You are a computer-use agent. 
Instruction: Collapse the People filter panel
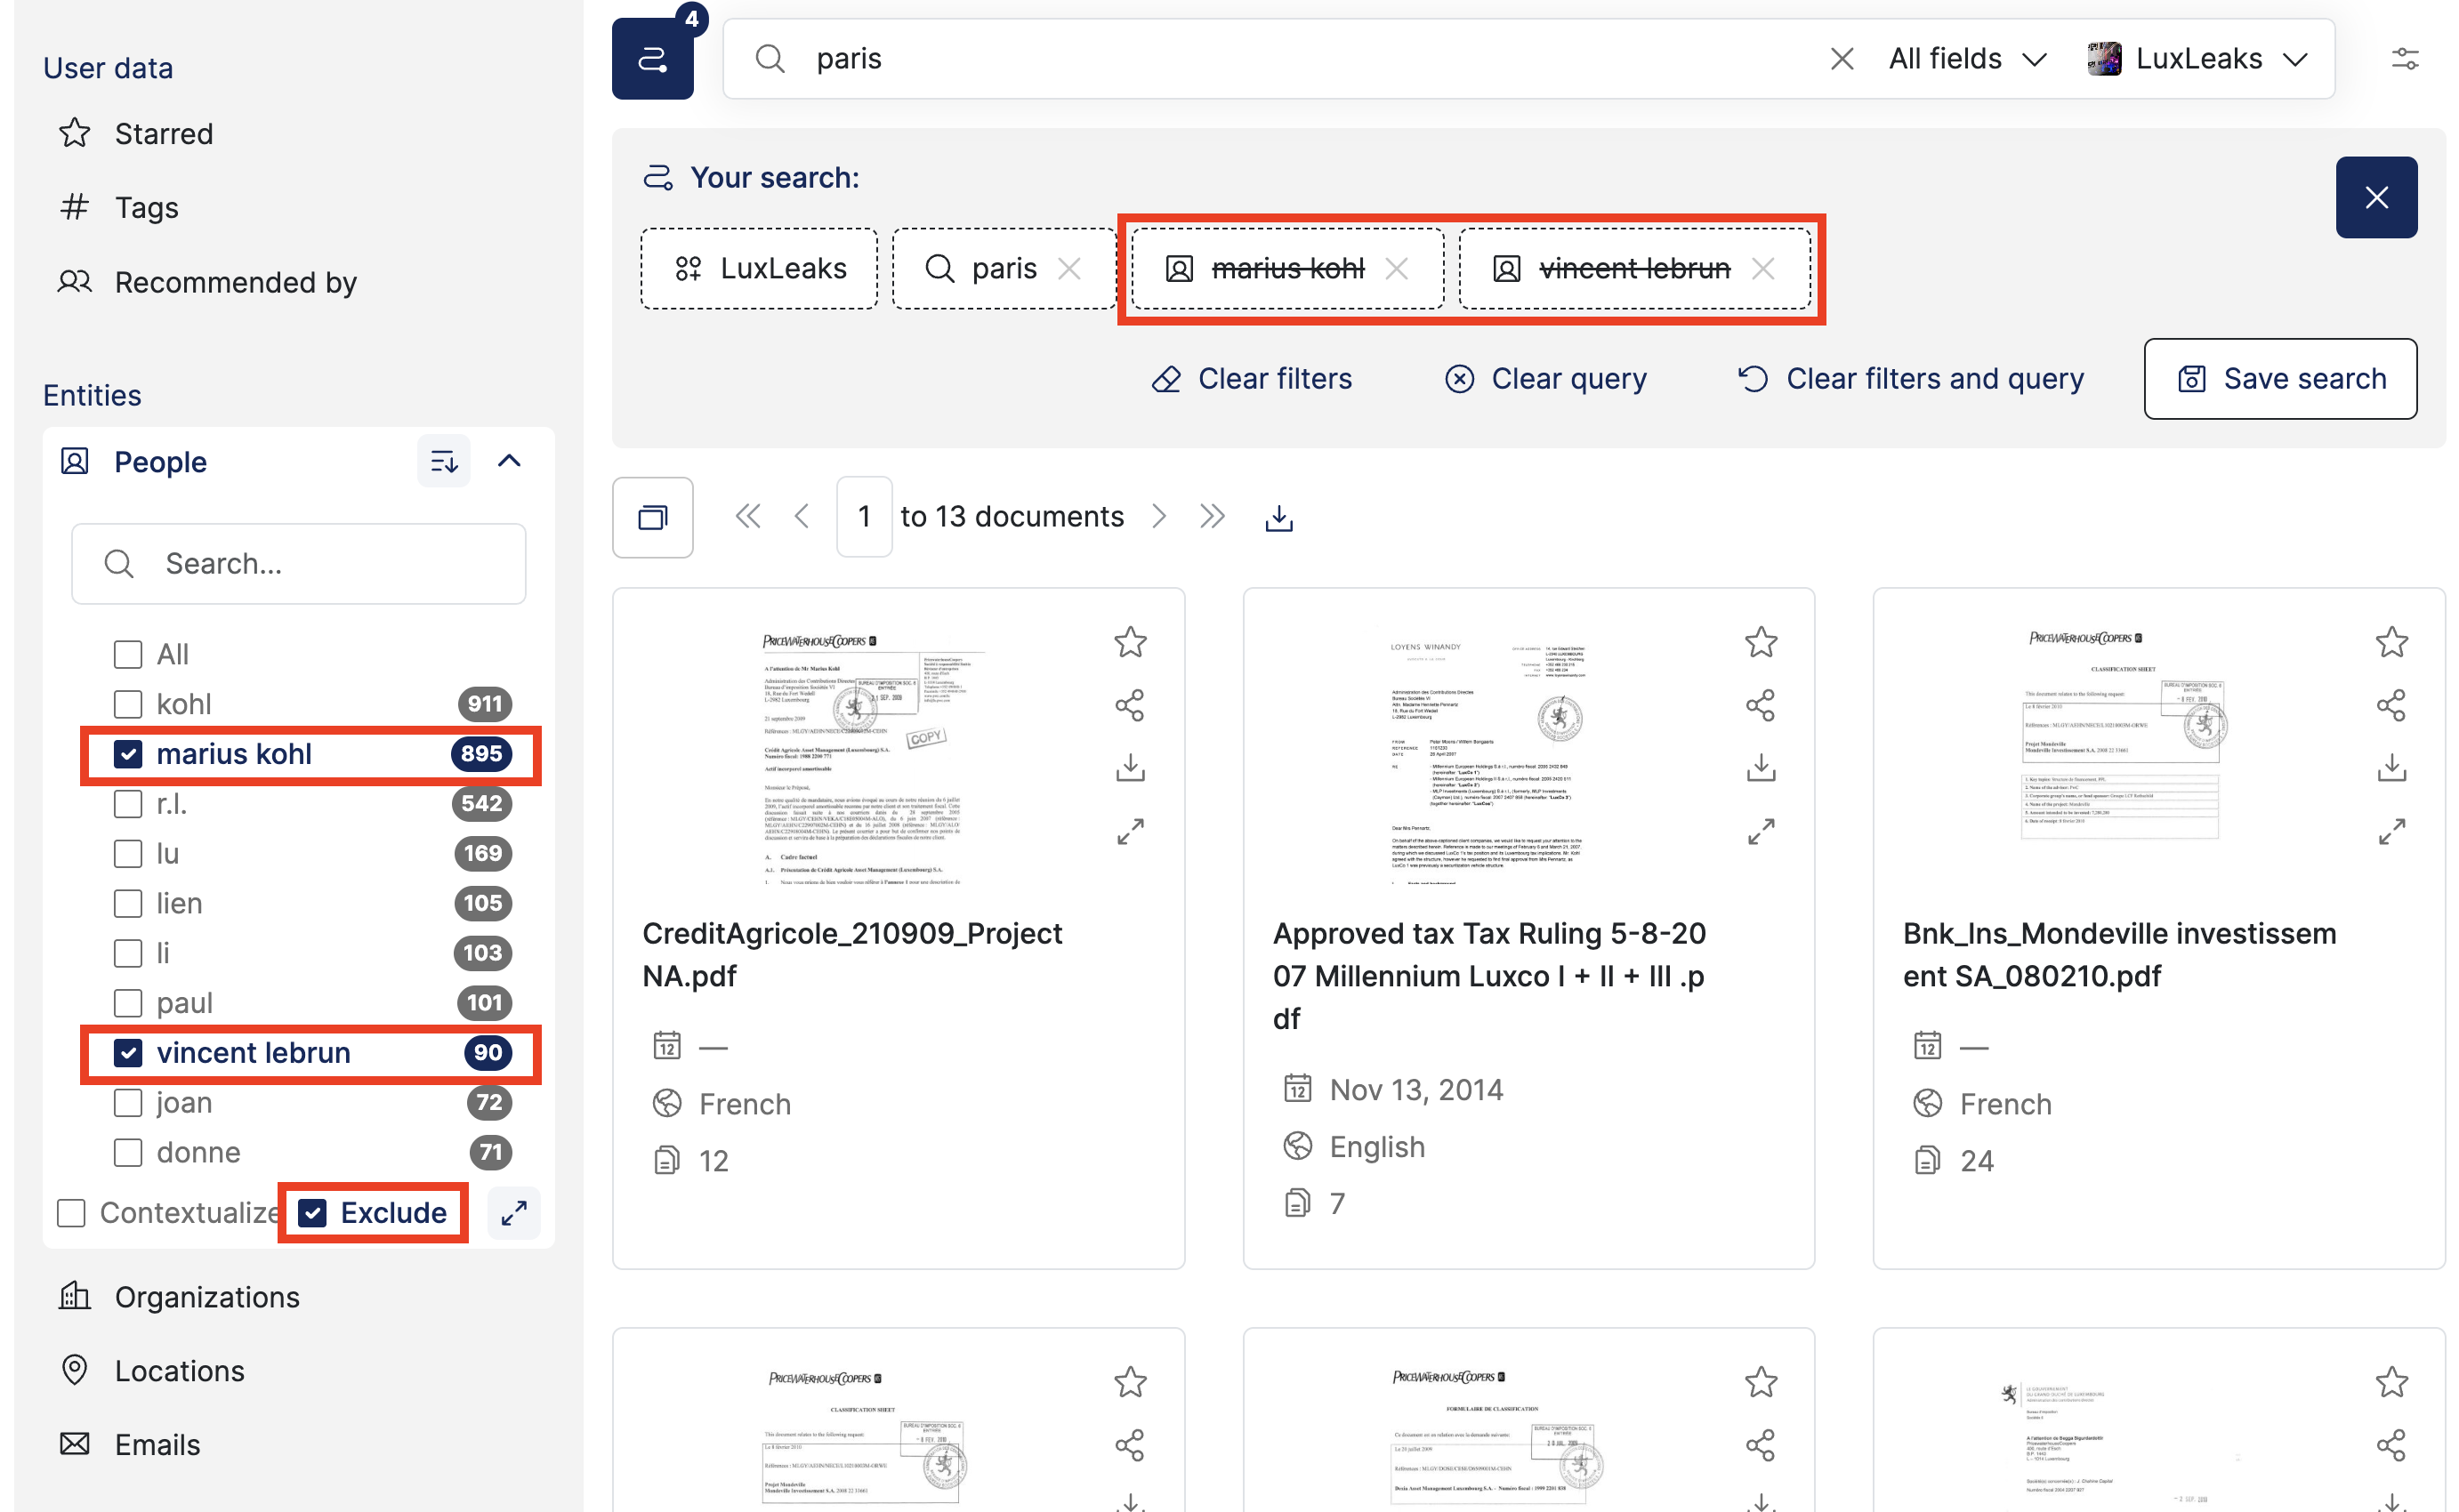[x=510, y=461]
